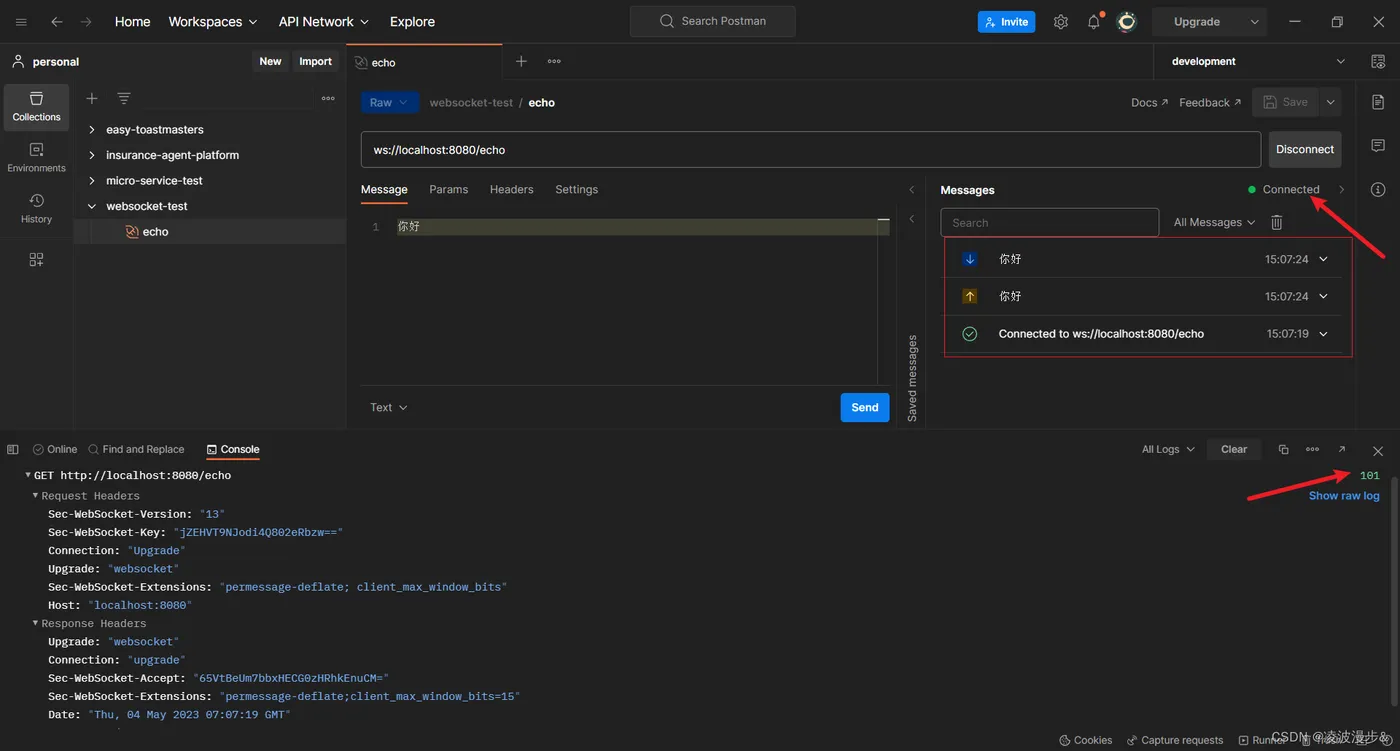Expand the micro-service-test collection

tap(92, 181)
